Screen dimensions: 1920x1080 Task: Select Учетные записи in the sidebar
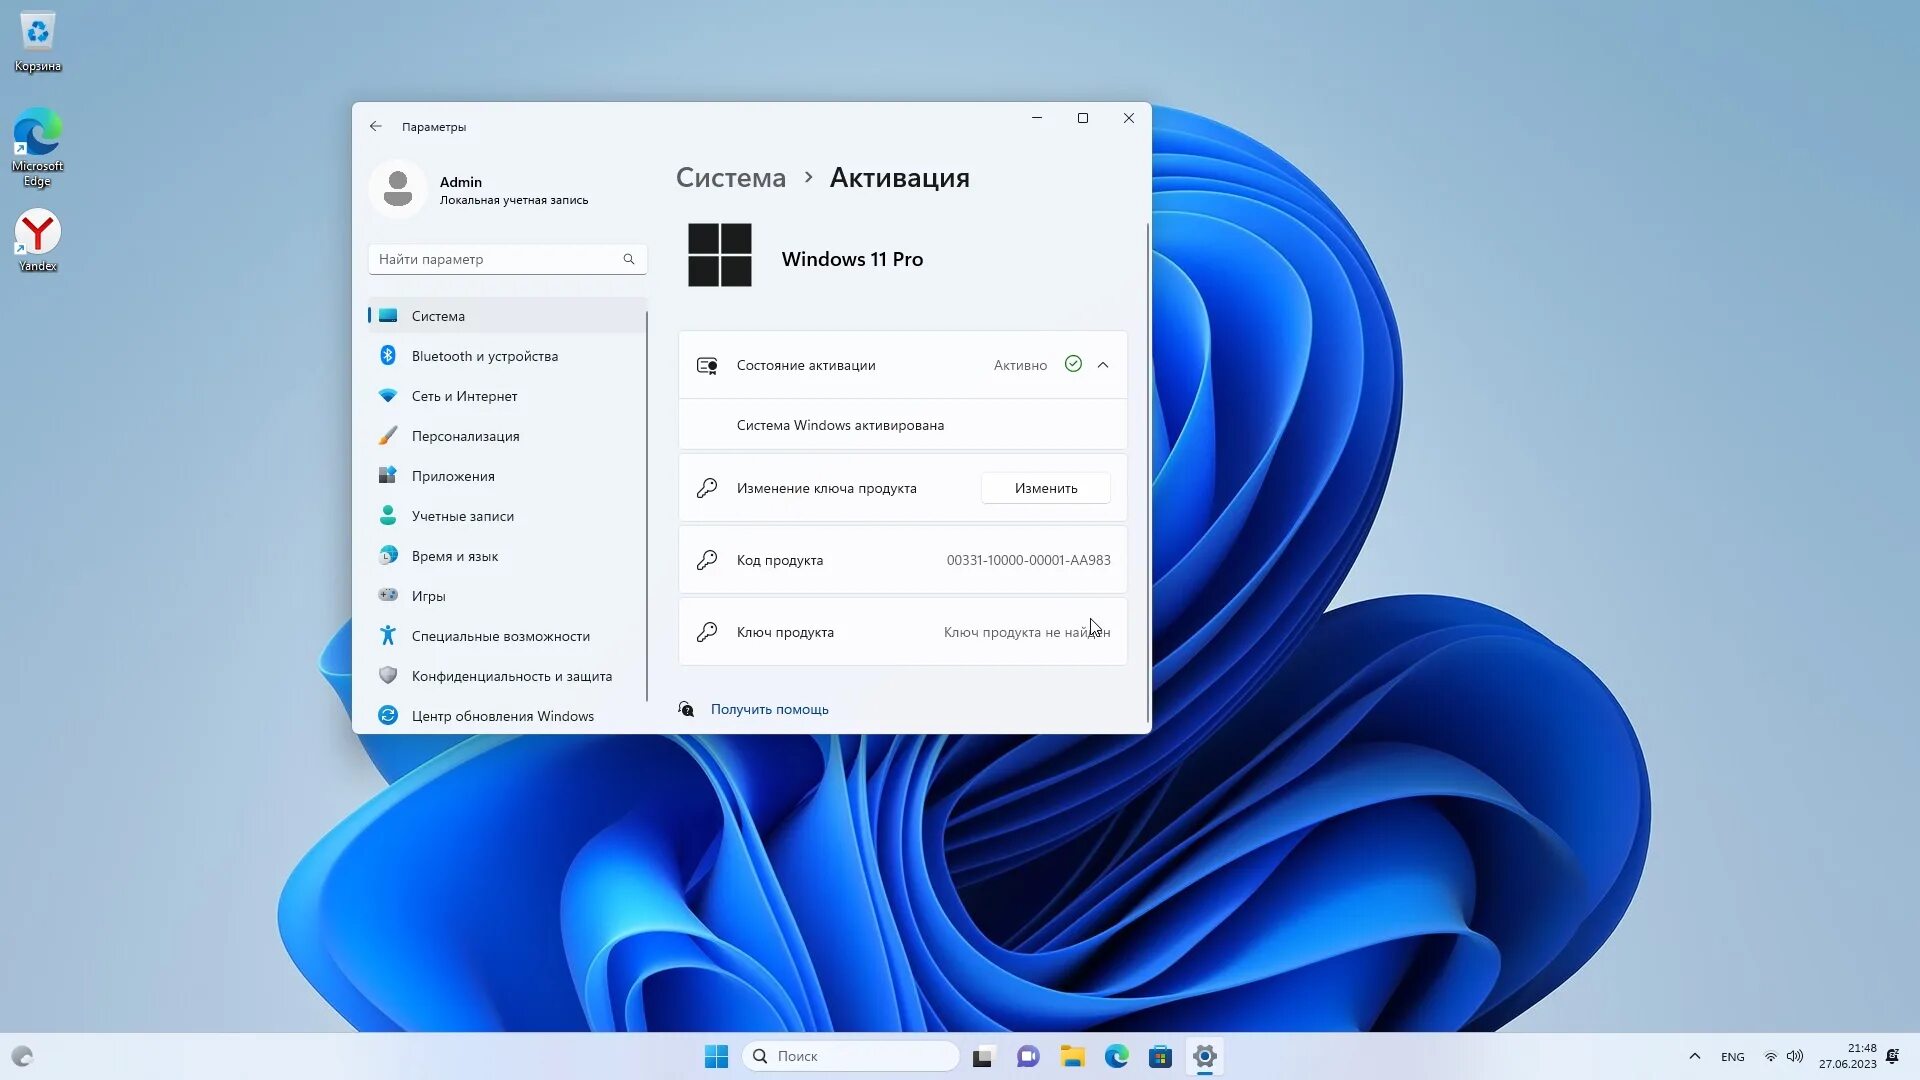click(x=462, y=516)
